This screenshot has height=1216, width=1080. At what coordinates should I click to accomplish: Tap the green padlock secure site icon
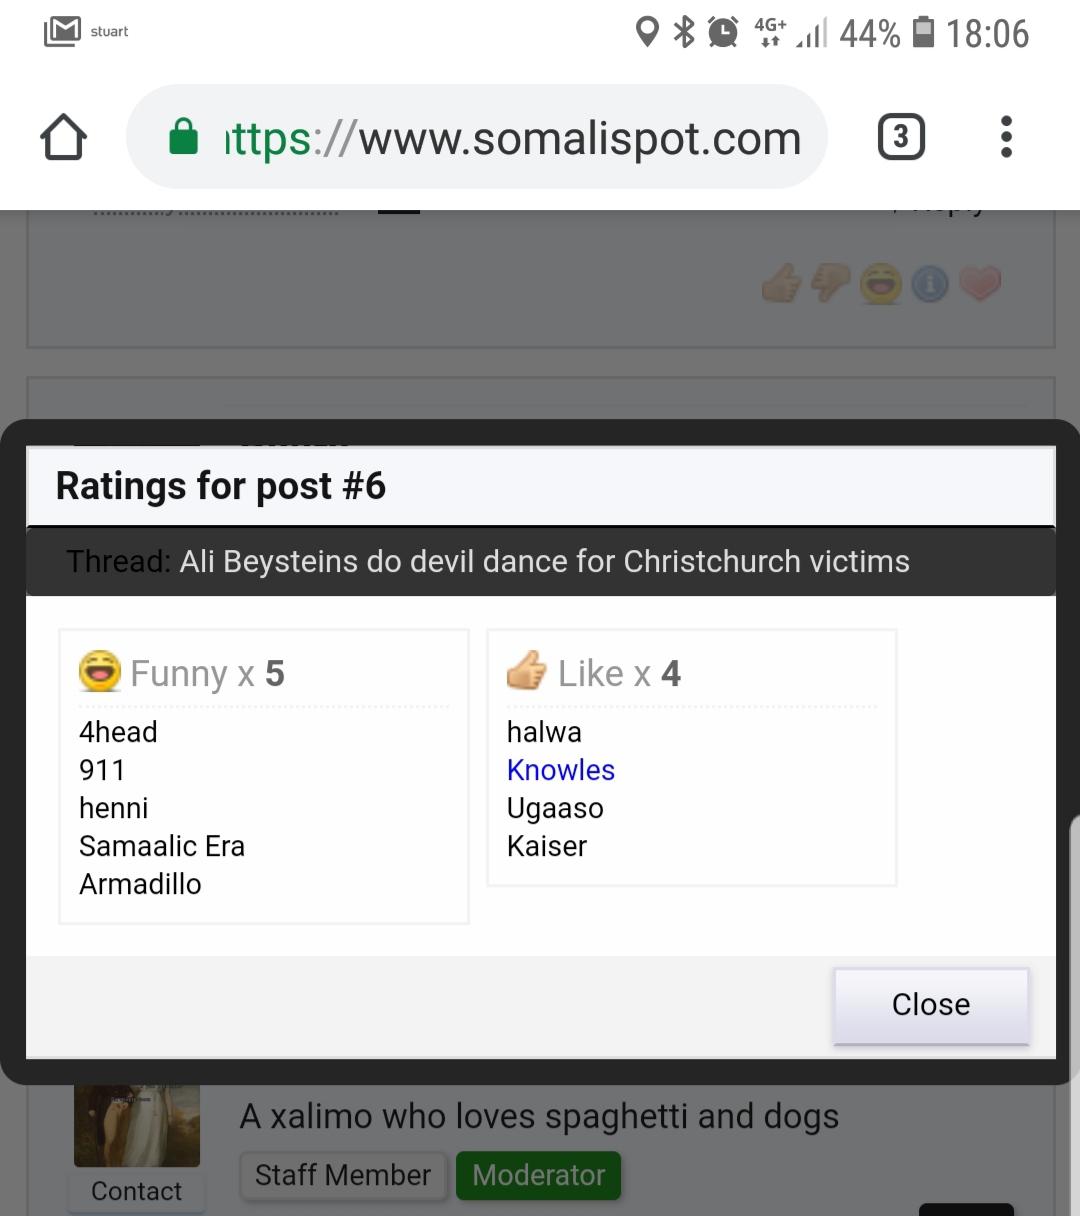point(184,137)
